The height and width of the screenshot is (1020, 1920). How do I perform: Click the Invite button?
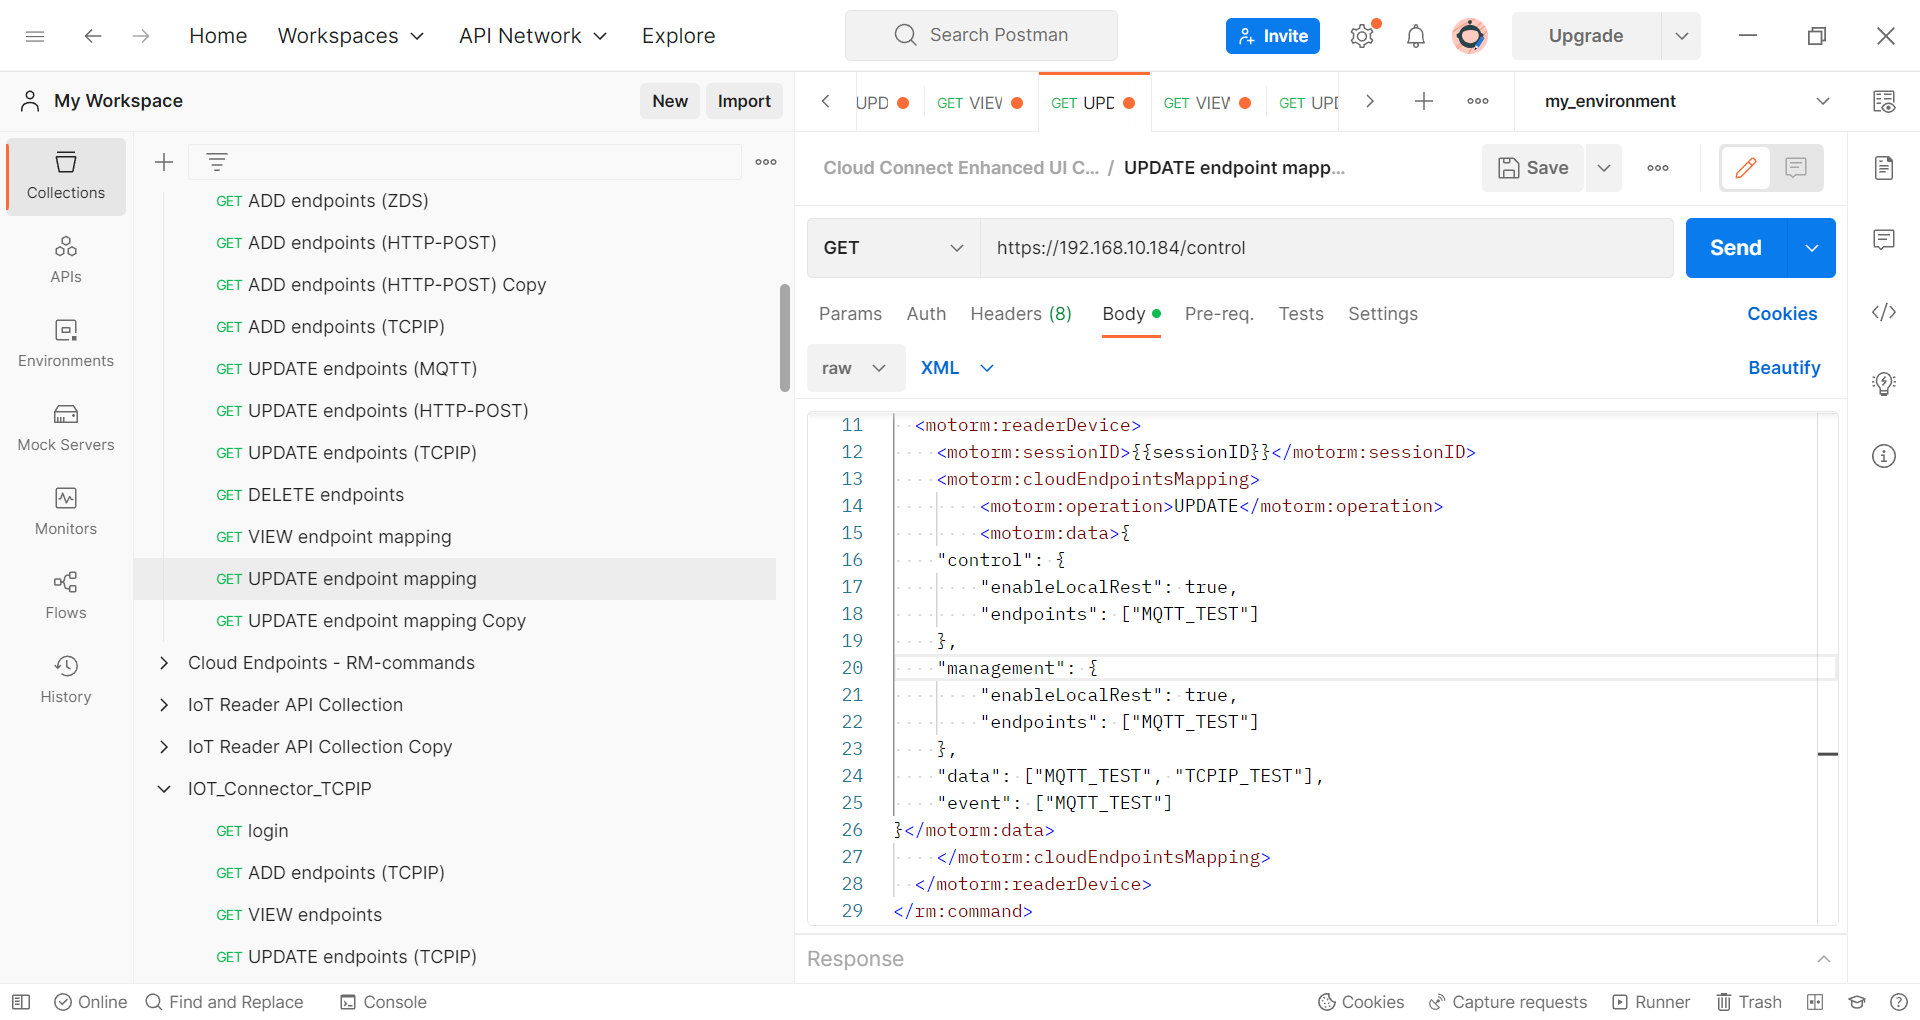pyautogui.click(x=1273, y=36)
